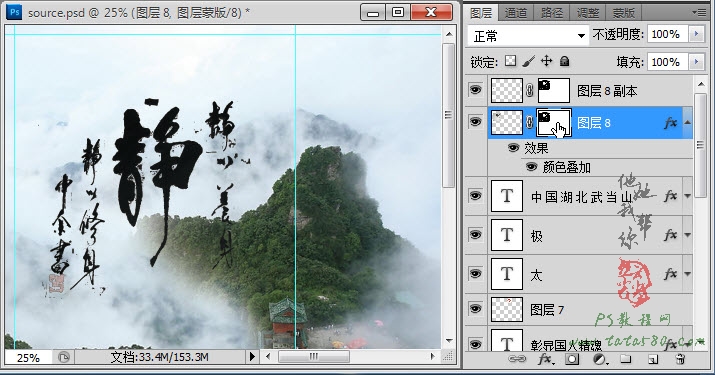Viewport: 715px width, 375px height.
Task: Hide the 中国湖北武当山 text layer
Action: (475, 196)
